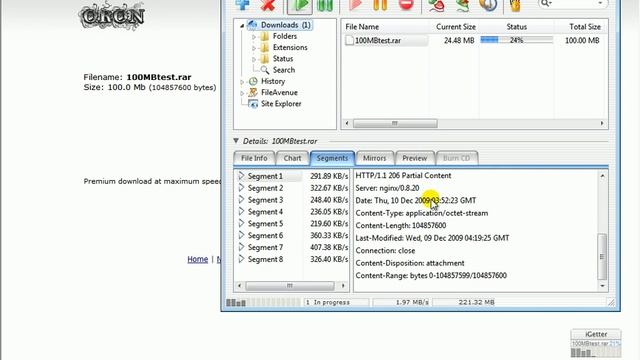Select the Segment 8 row
The height and width of the screenshot is (360, 640).
click(292, 259)
